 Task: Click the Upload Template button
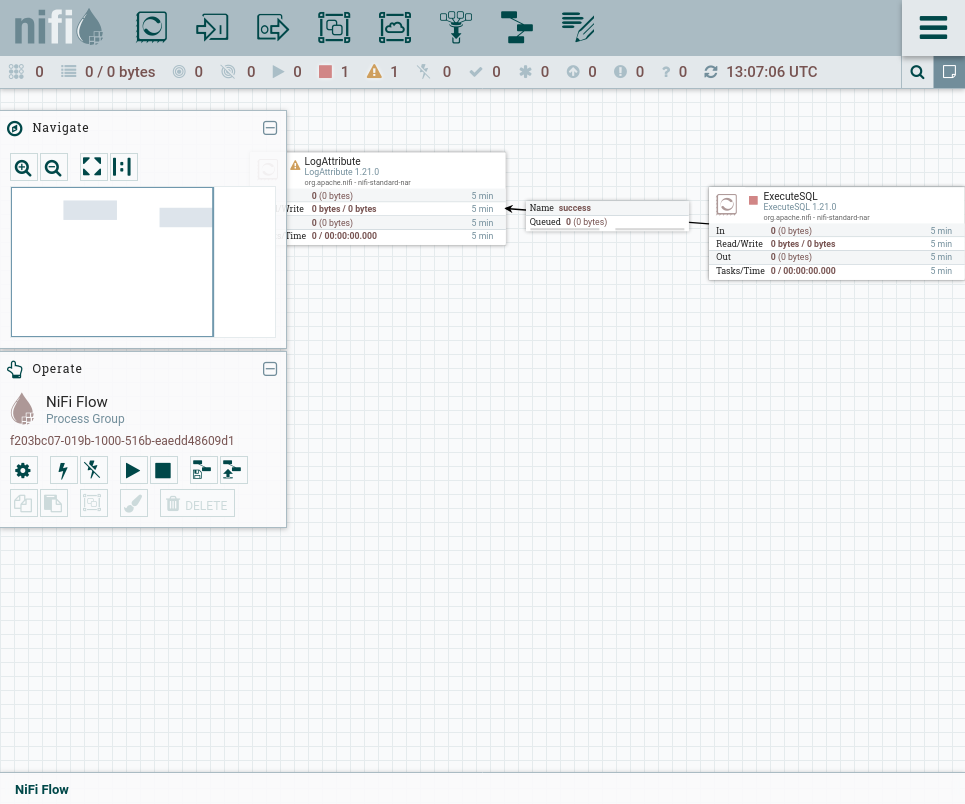click(233, 471)
